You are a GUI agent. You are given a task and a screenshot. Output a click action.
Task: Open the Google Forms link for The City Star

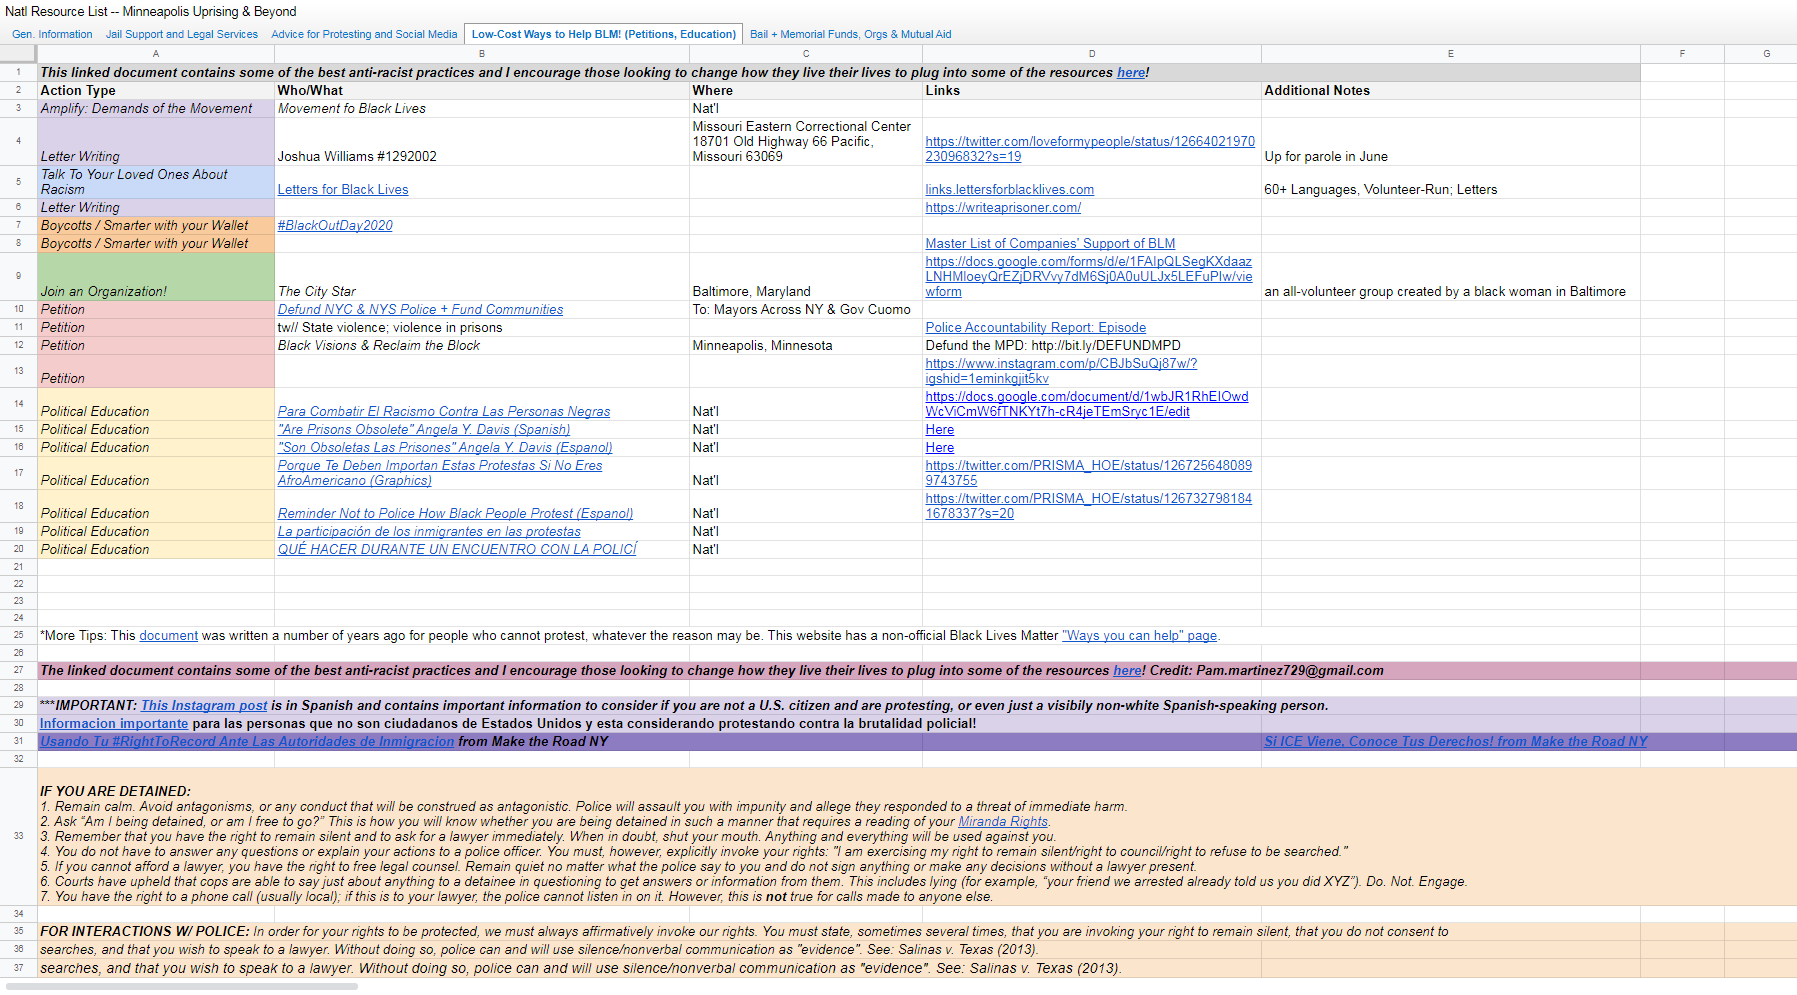point(1089,277)
